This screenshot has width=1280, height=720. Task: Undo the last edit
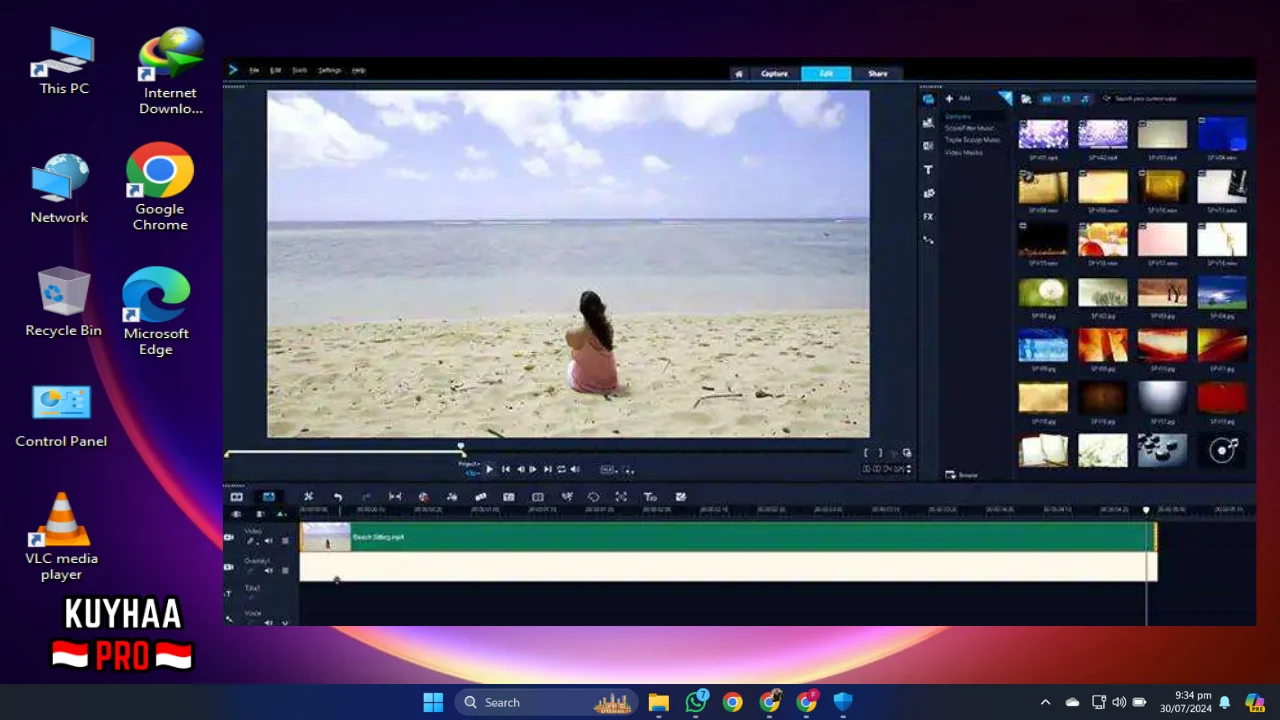tap(338, 497)
